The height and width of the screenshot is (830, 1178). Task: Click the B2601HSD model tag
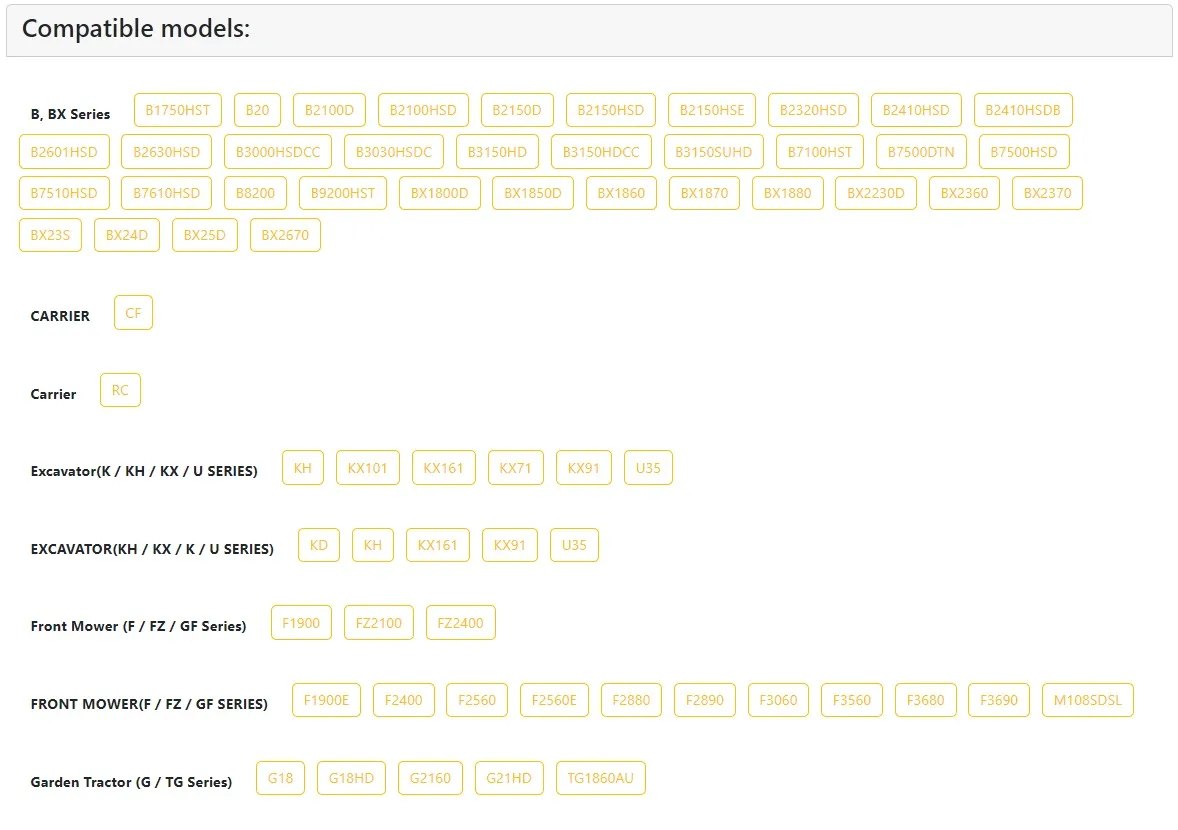point(64,152)
